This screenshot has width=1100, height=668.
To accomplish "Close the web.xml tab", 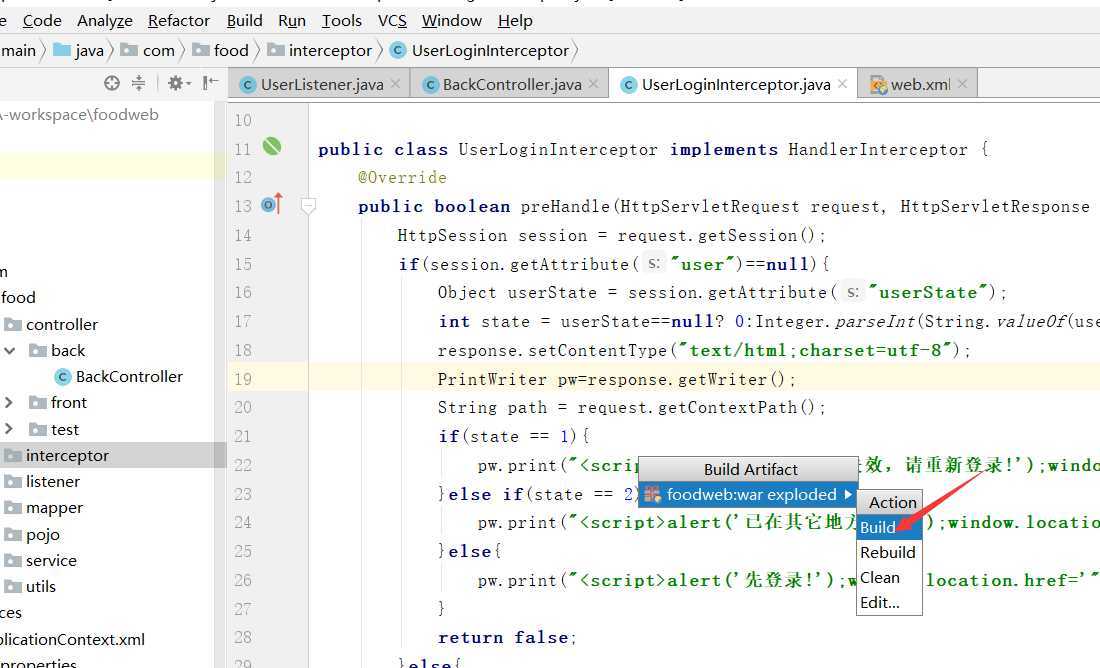I will tap(962, 84).
